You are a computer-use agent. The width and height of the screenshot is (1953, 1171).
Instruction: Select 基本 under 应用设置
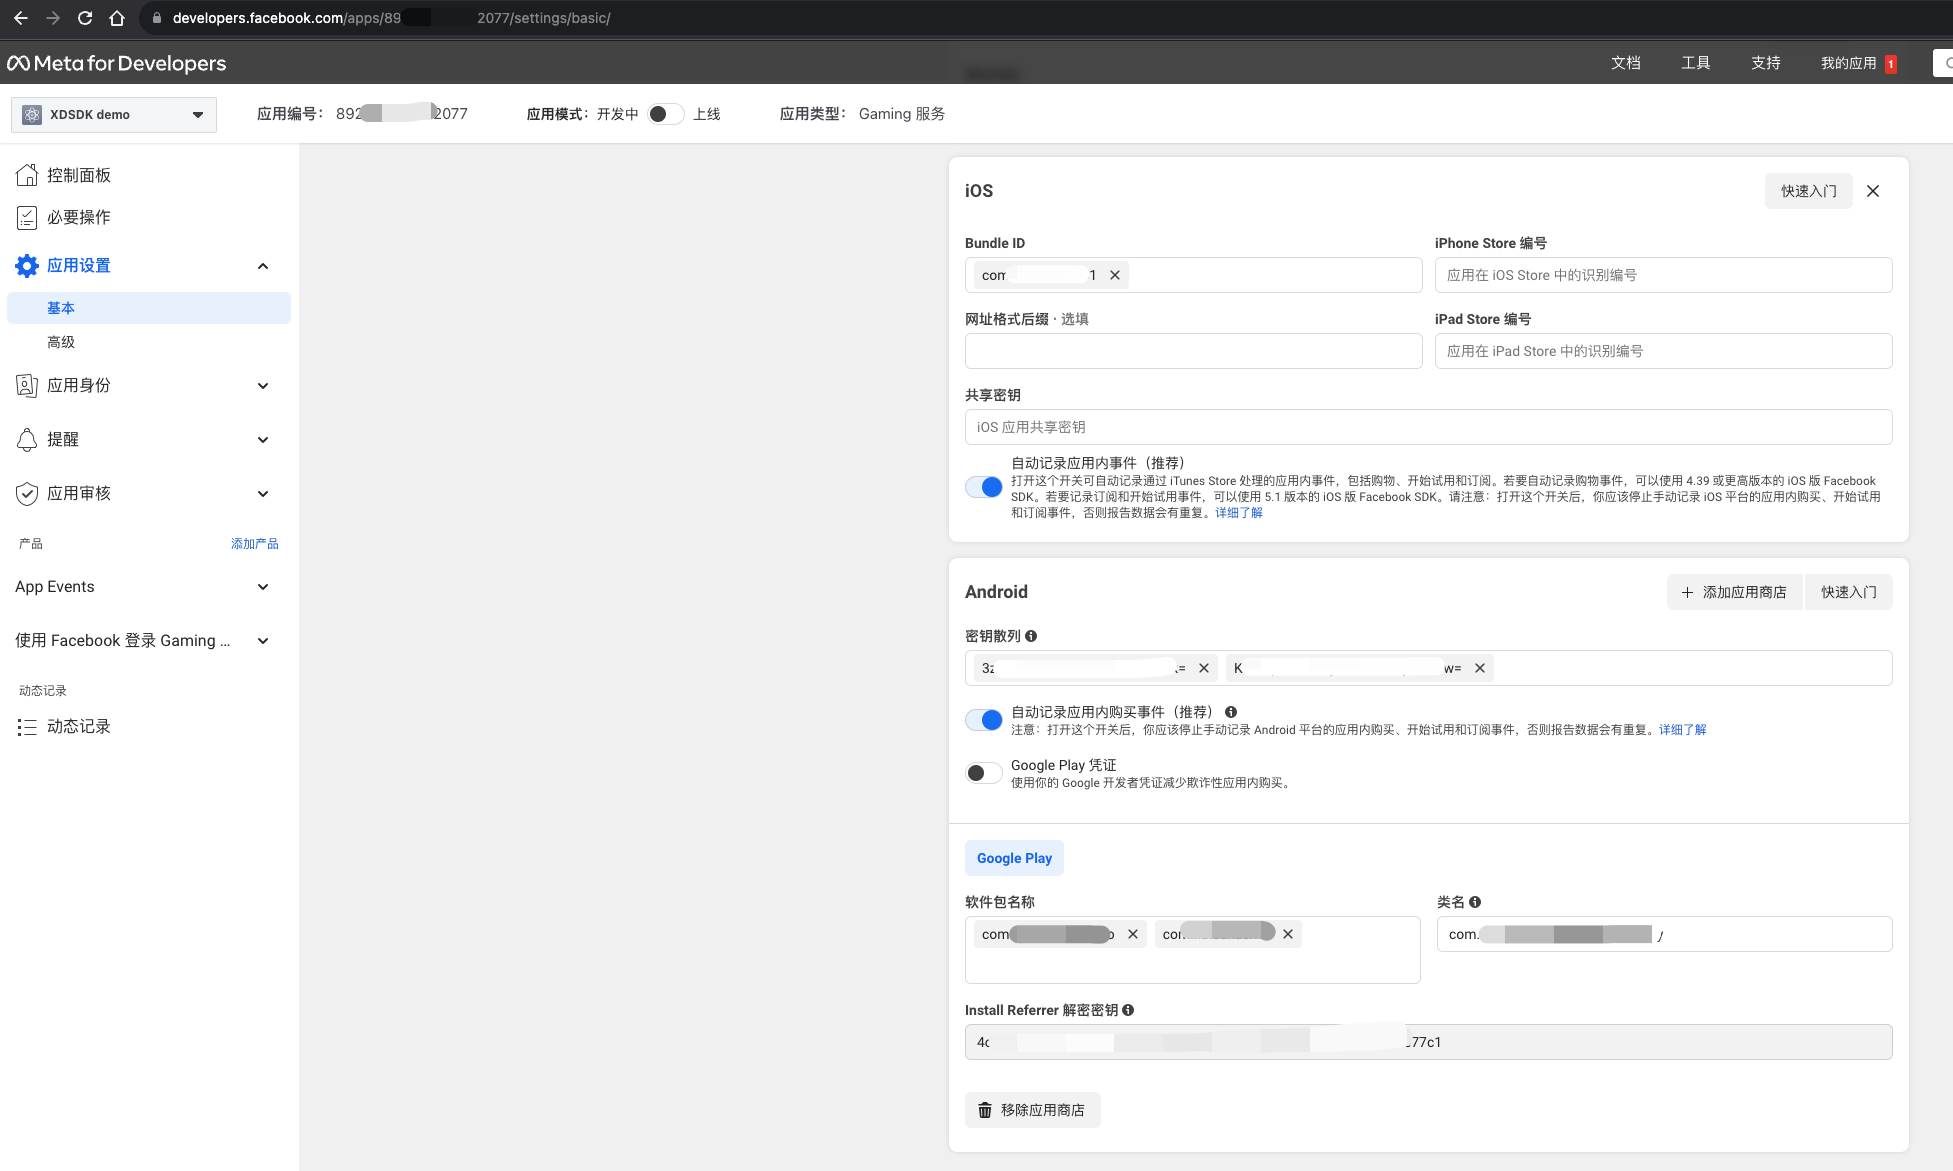point(149,308)
